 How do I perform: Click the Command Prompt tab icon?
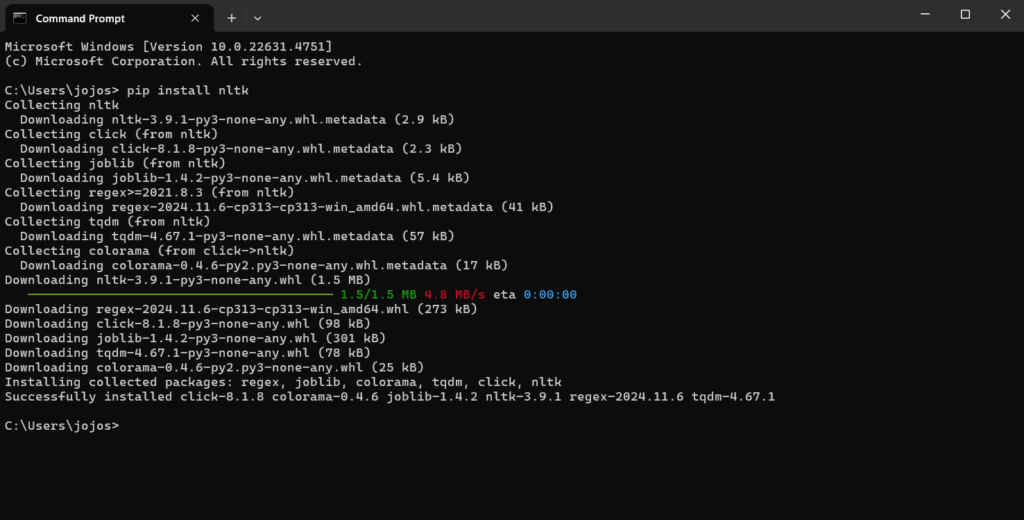click(x=19, y=17)
